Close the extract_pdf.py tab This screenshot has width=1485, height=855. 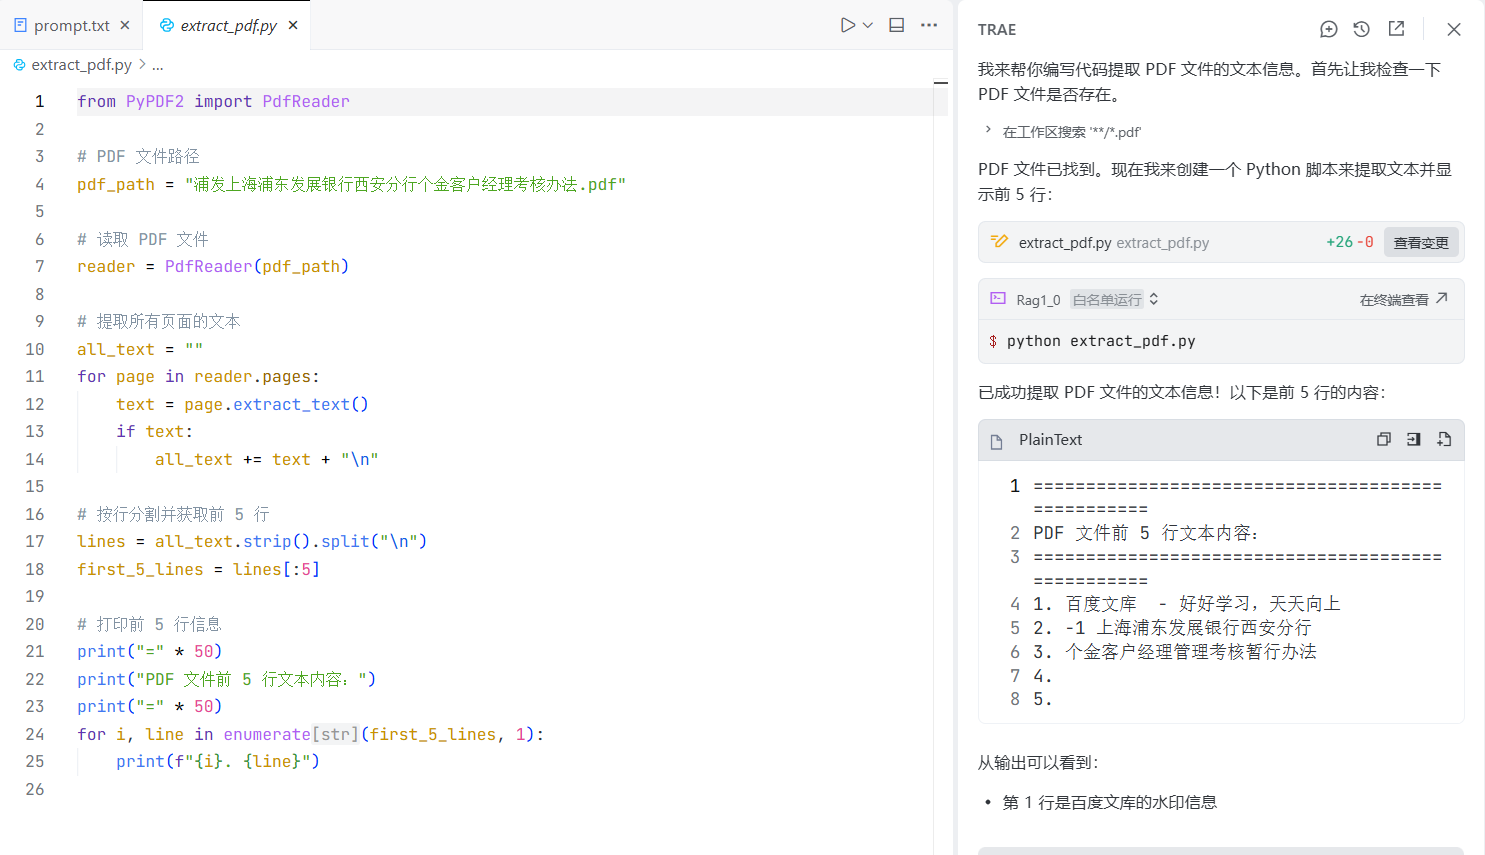pyautogui.click(x=293, y=25)
